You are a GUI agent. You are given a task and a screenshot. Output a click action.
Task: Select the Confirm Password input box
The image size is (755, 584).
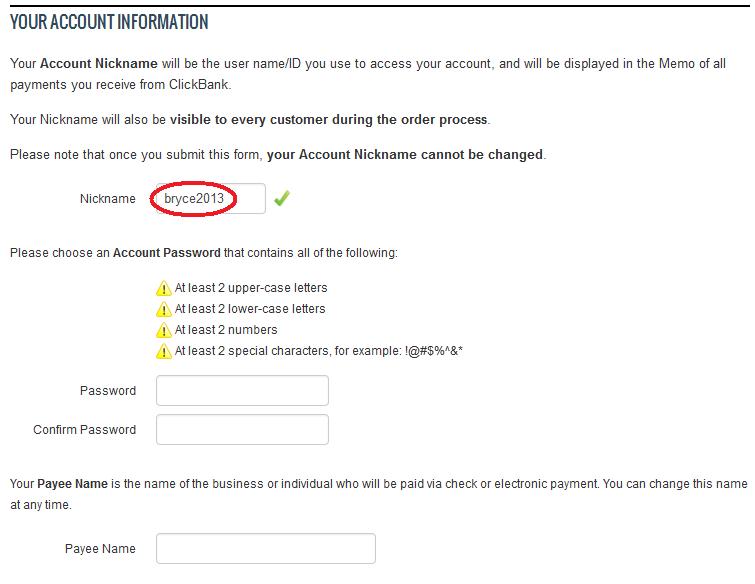coord(242,429)
